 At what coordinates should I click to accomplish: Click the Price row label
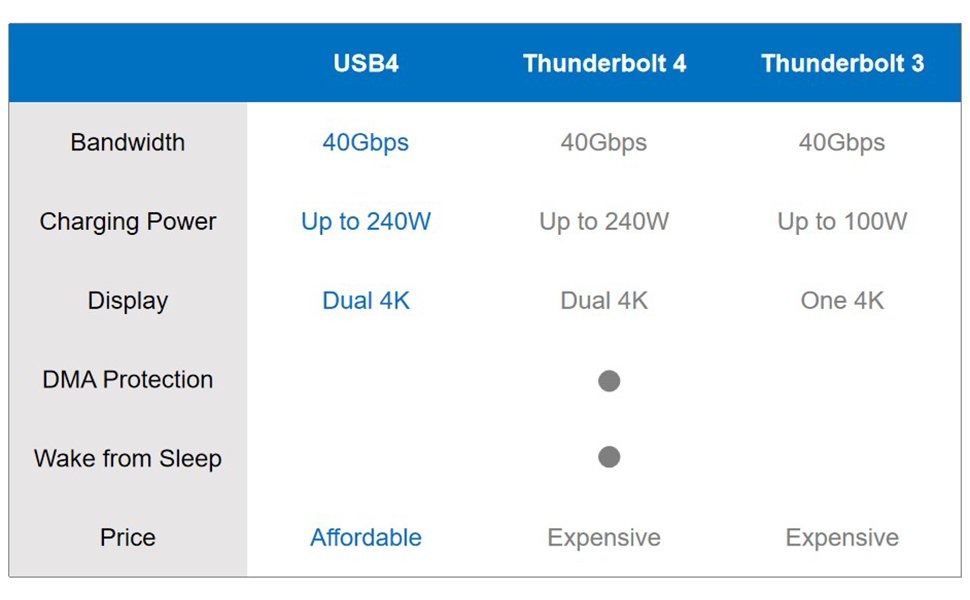pos(128,537)
